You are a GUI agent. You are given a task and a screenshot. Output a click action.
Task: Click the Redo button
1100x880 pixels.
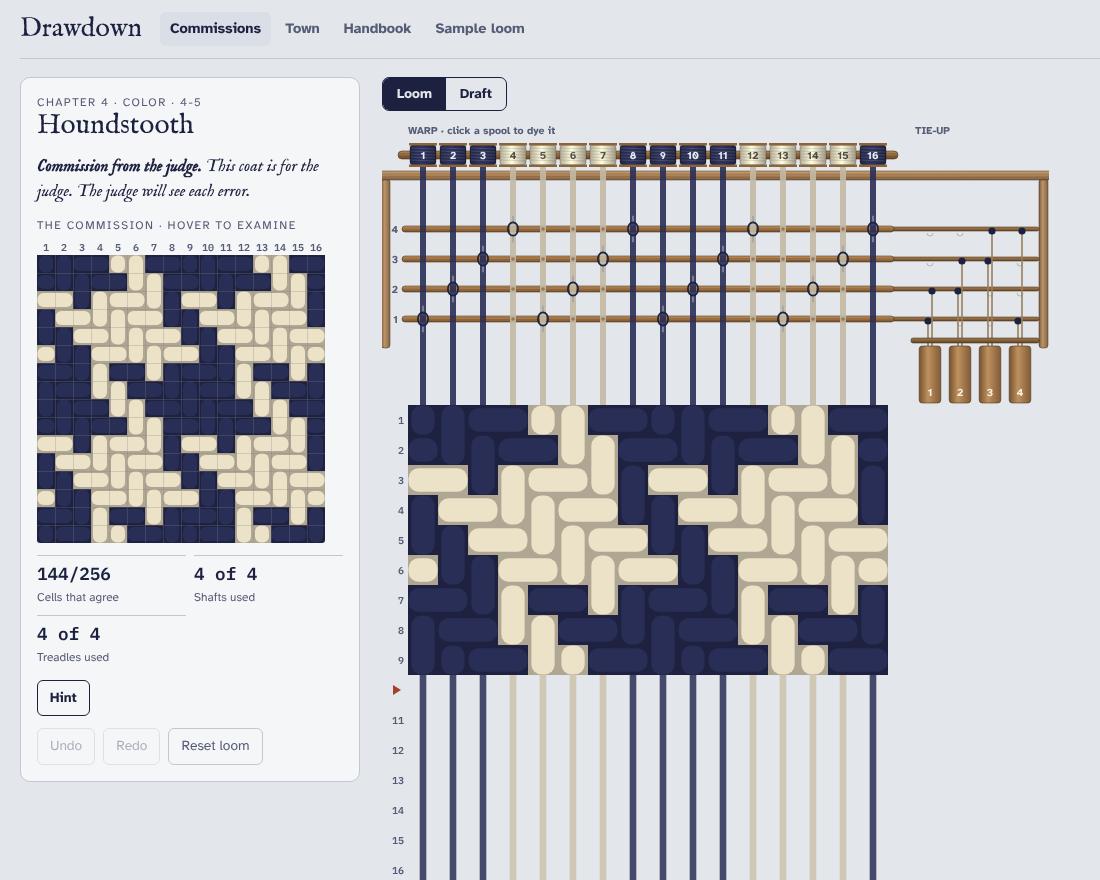click(x=132, y=746)
